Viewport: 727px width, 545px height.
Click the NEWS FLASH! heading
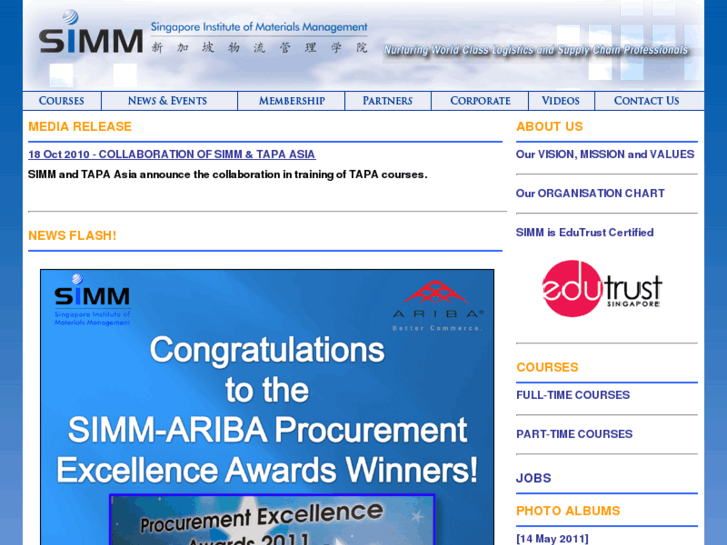coord(72,236)
